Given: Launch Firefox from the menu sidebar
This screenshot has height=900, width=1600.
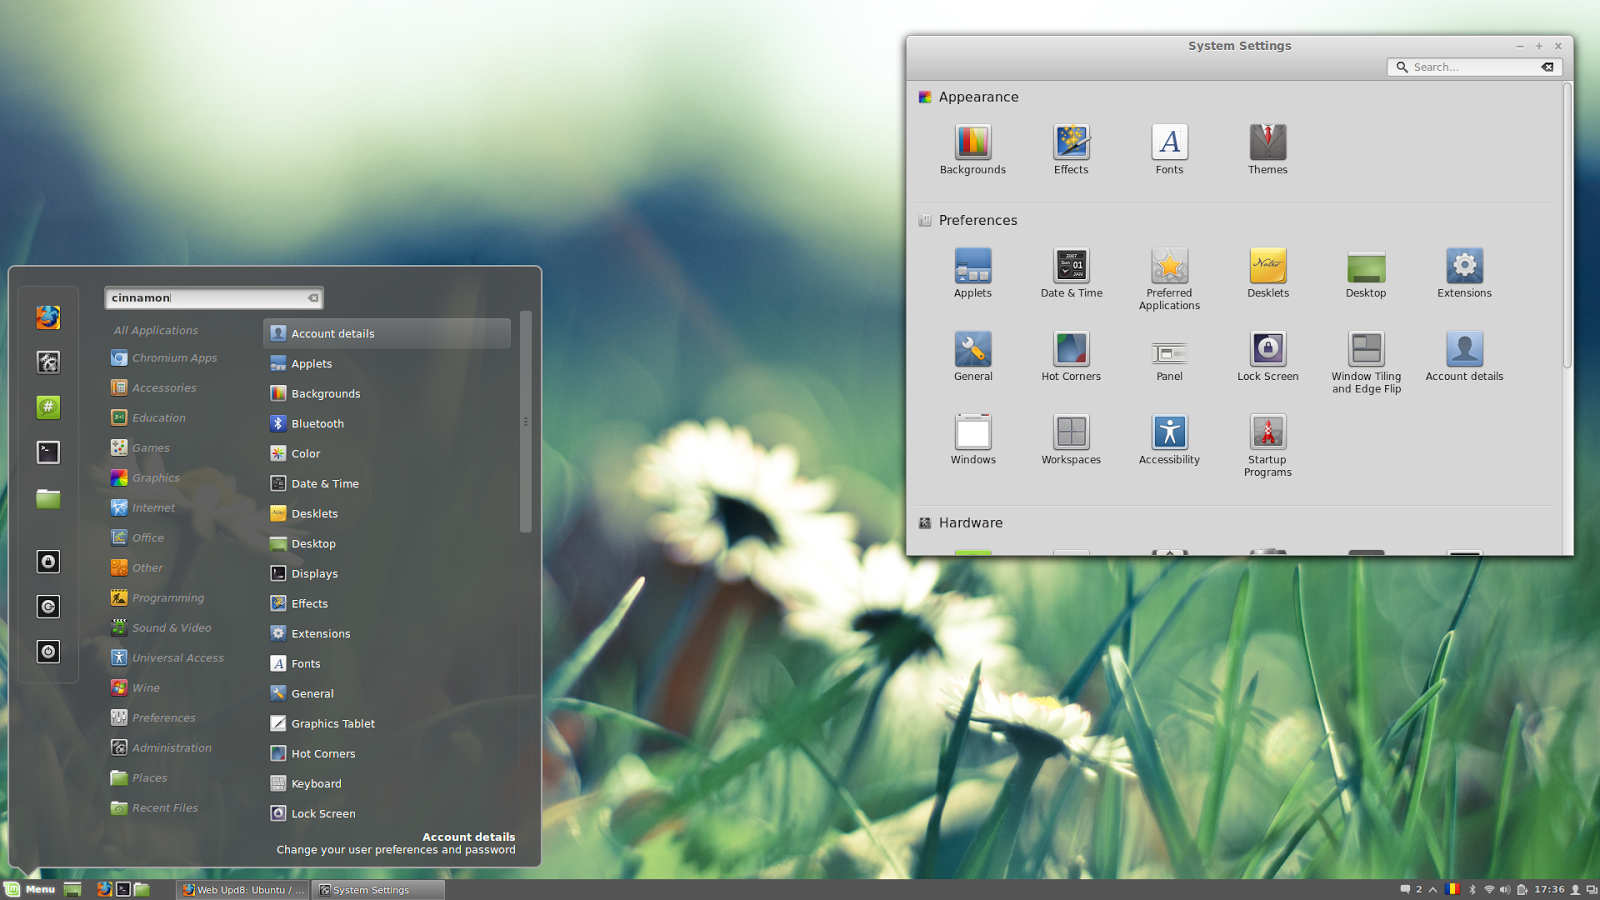Looking at the screenshot, I should [48, 317].
